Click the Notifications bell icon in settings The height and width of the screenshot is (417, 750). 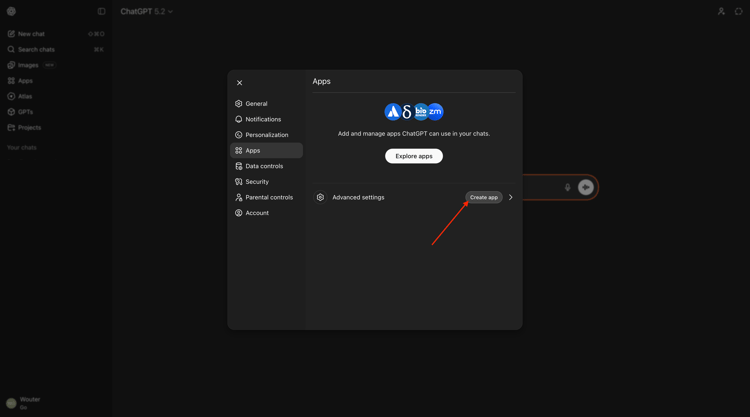[x=239, y=119]
